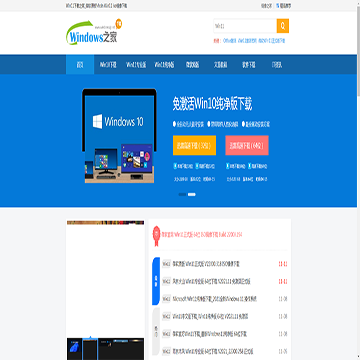Click the Windows 10 laptop banner image
The height and width of the screenshot is (360, 360).
(119, 136)
